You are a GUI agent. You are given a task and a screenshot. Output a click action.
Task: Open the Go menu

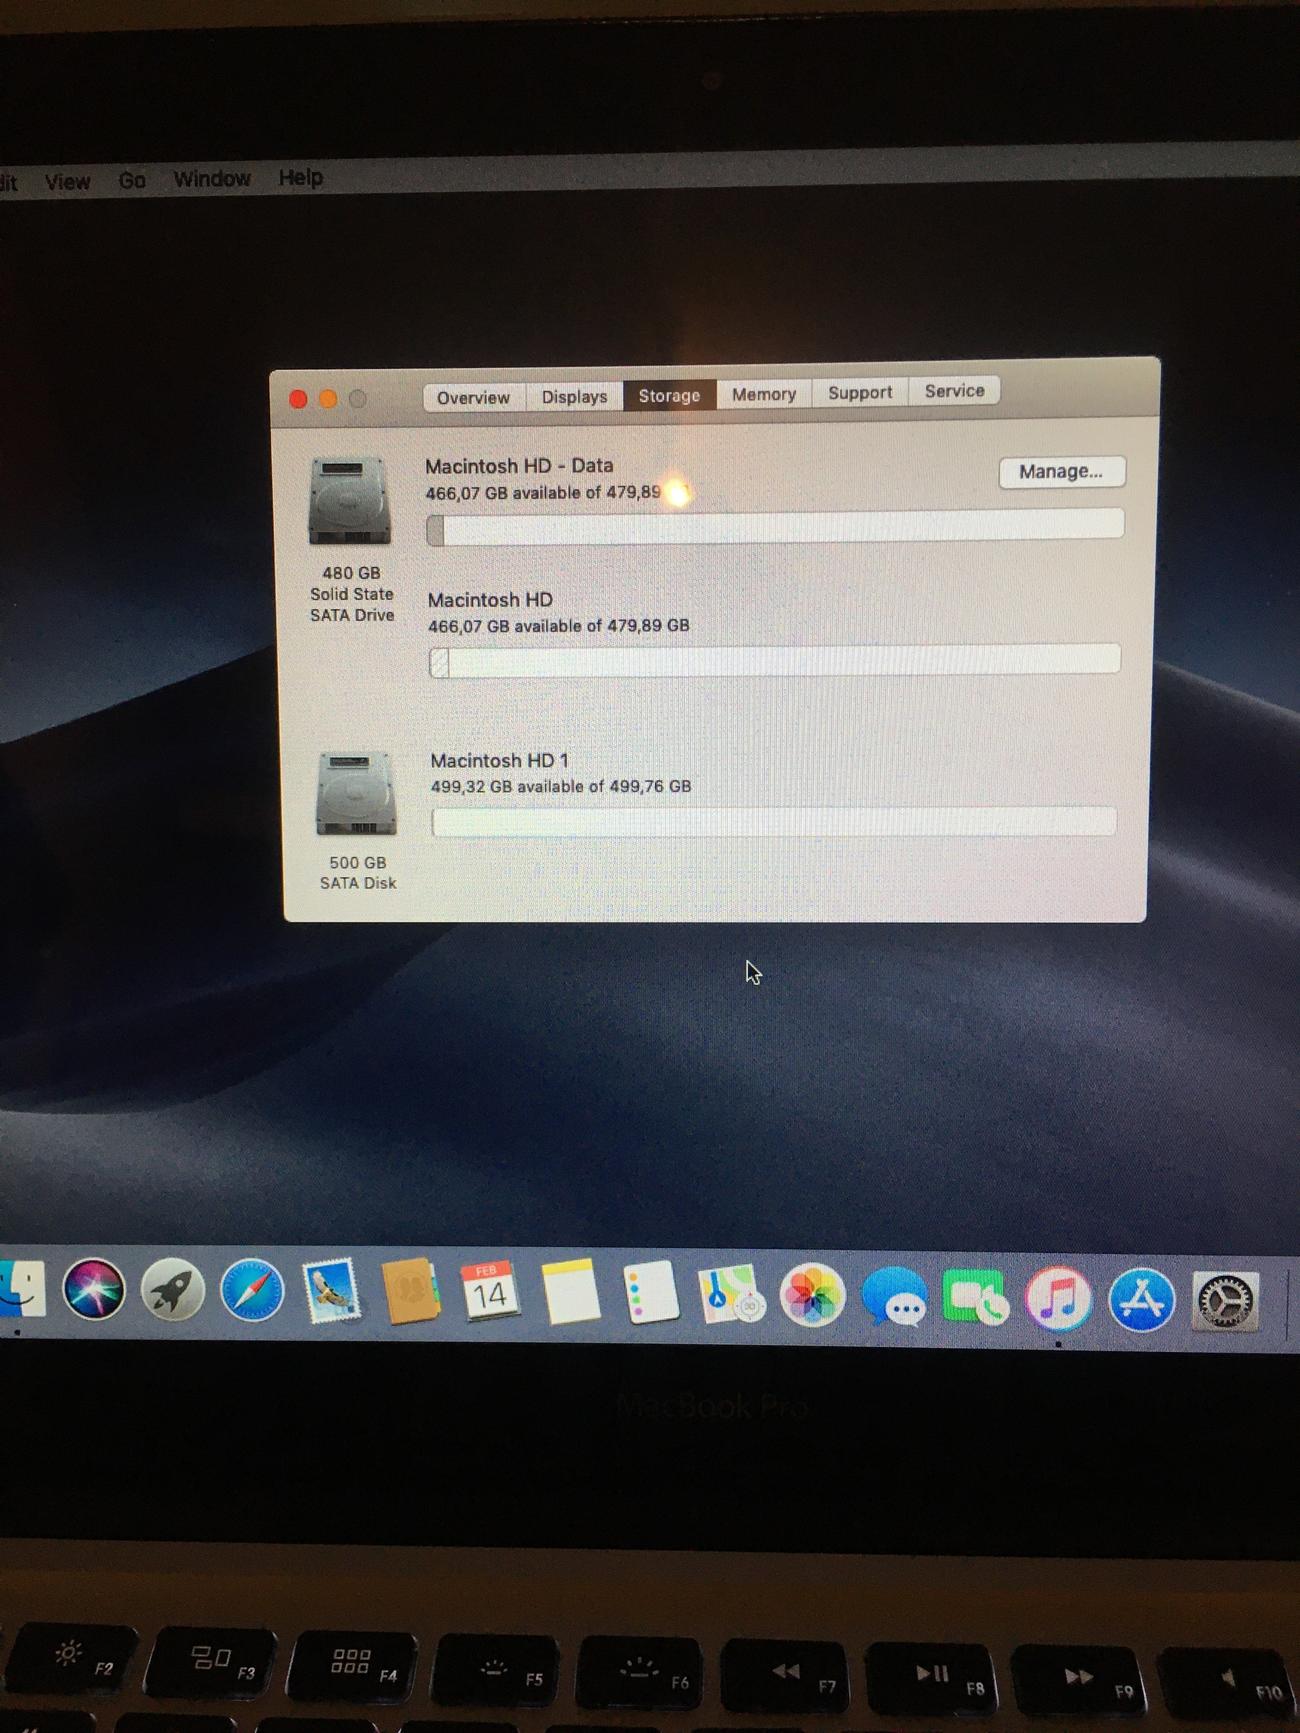(x=132, y=180)
